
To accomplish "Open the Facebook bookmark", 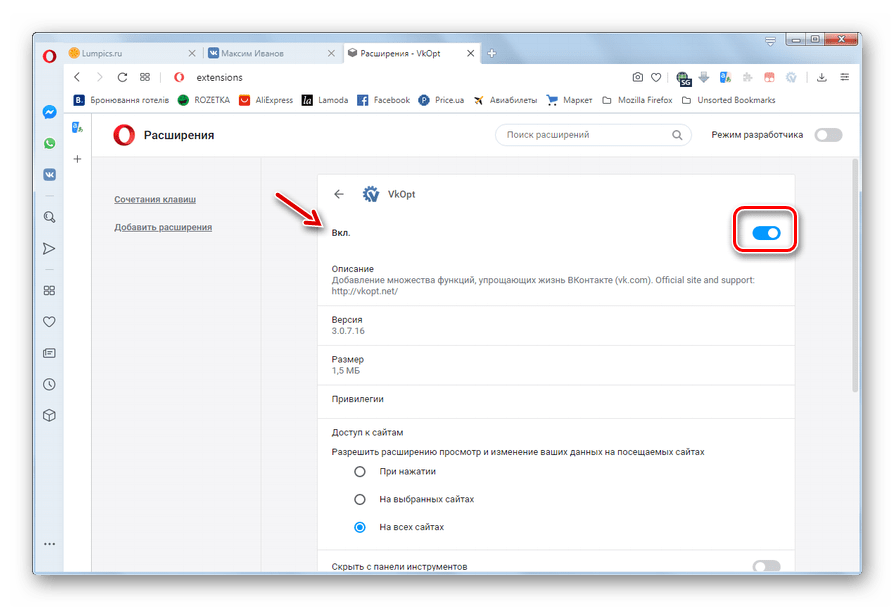I will point(384,100).
